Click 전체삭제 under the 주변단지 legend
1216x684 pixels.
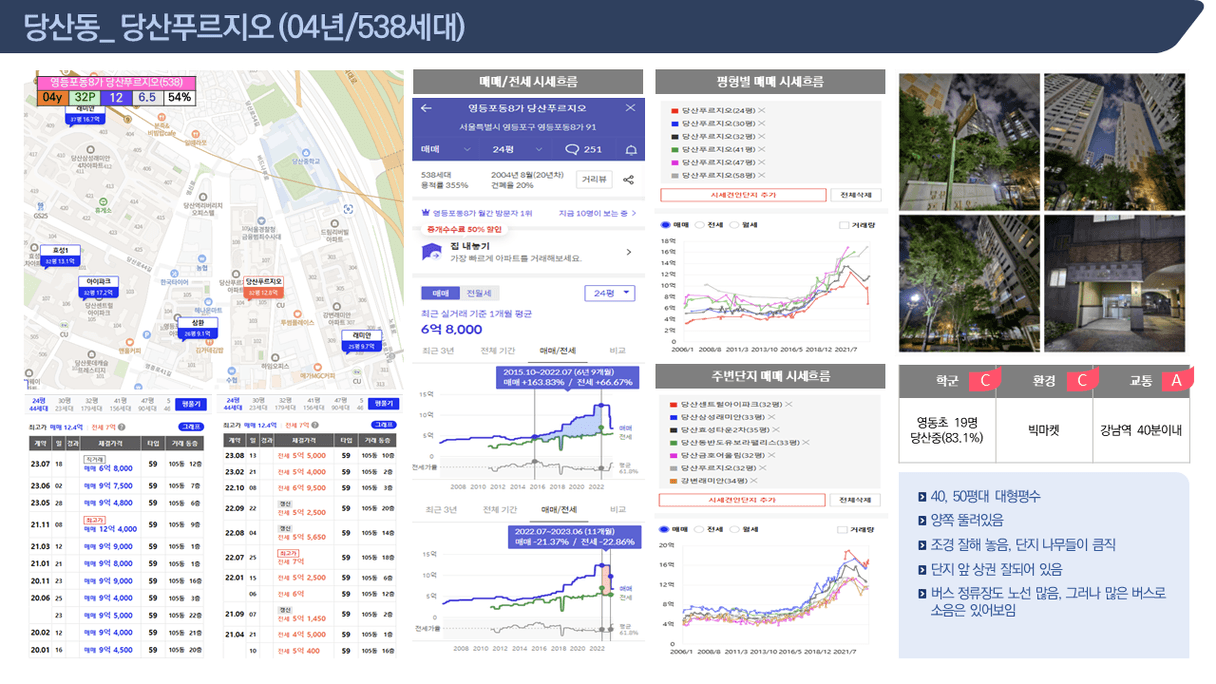[x=855, y=499]
